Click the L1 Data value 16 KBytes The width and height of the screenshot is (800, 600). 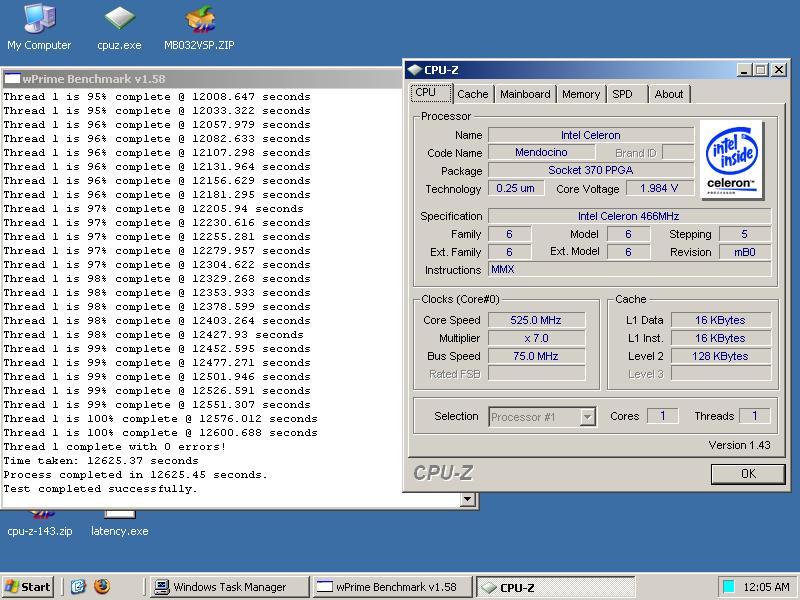point(720,320)
